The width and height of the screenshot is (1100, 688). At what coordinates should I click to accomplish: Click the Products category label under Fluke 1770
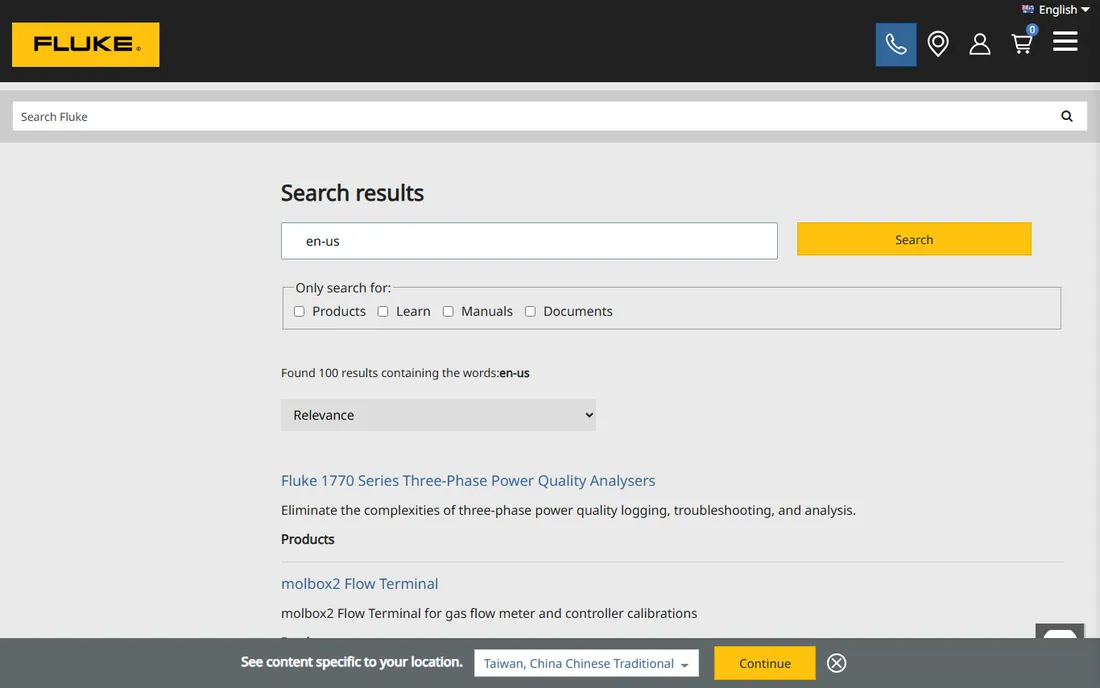pyautogui.click(x=308, y=539)
